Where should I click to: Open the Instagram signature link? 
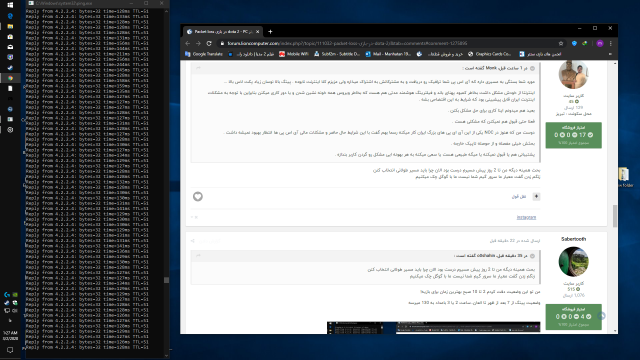pos(526,218)
